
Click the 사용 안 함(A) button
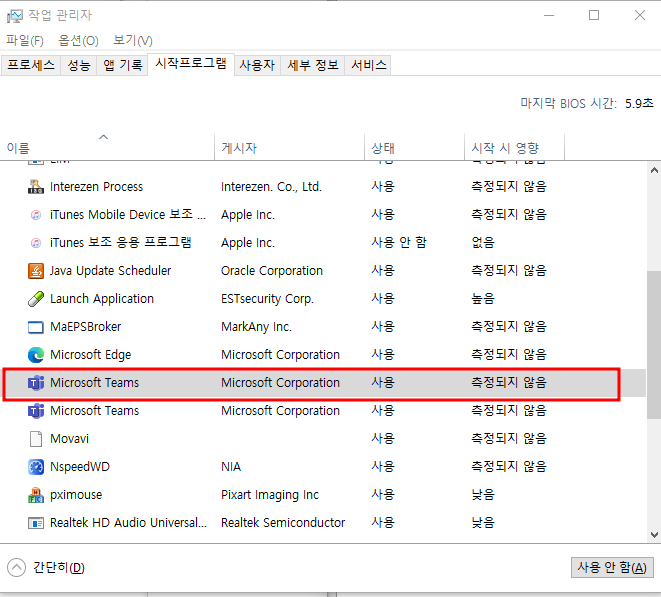tap(612, 567)
